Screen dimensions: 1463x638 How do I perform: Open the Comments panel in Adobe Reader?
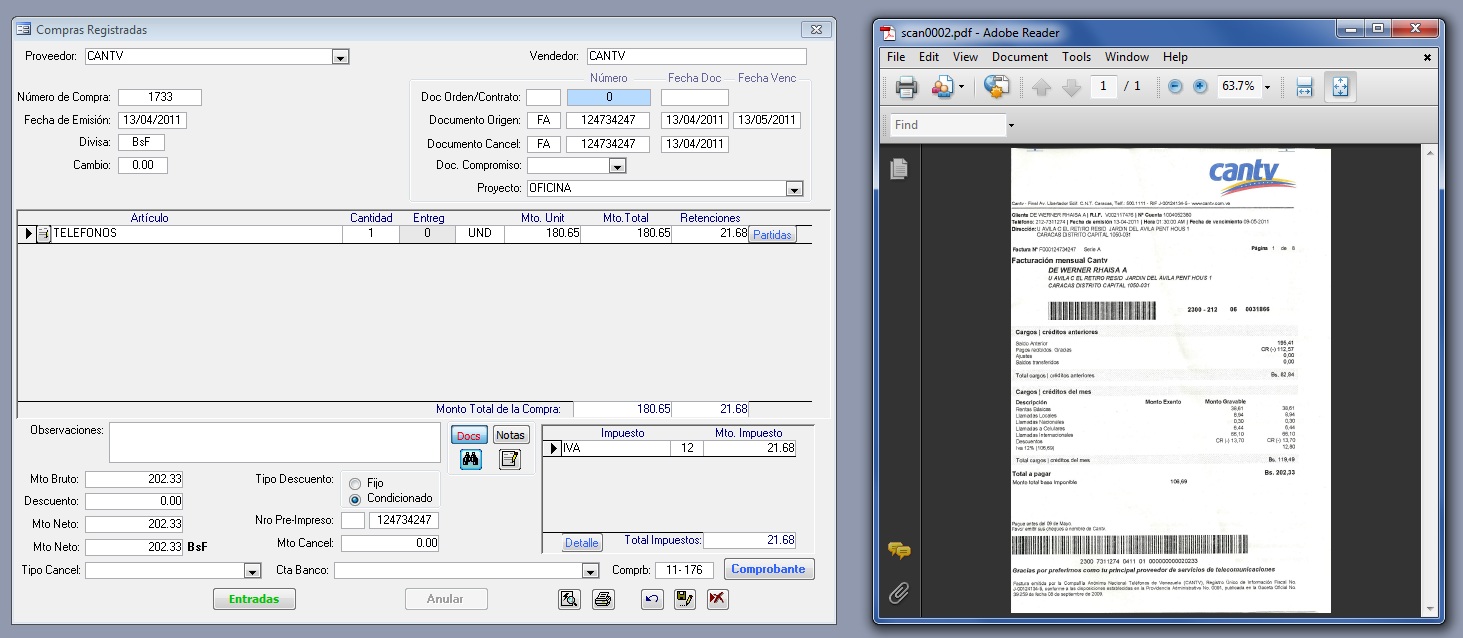click(899, 551)
